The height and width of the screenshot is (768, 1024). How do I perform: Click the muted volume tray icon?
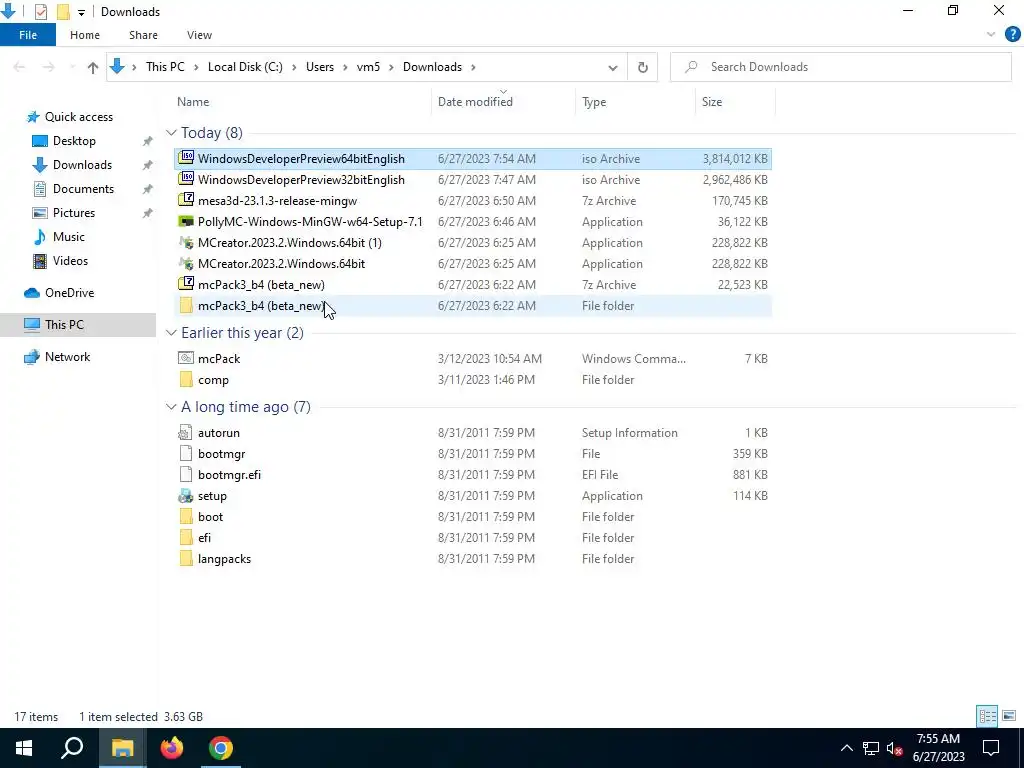click(x=895, y=748)
